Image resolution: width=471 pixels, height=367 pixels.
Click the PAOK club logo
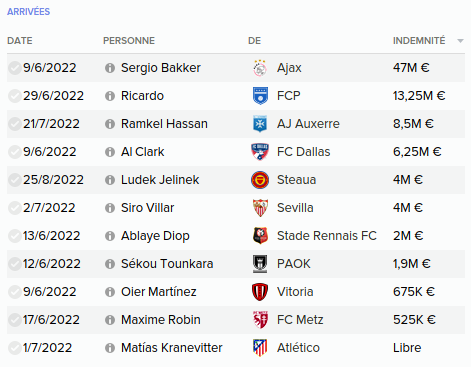[260, 264]
